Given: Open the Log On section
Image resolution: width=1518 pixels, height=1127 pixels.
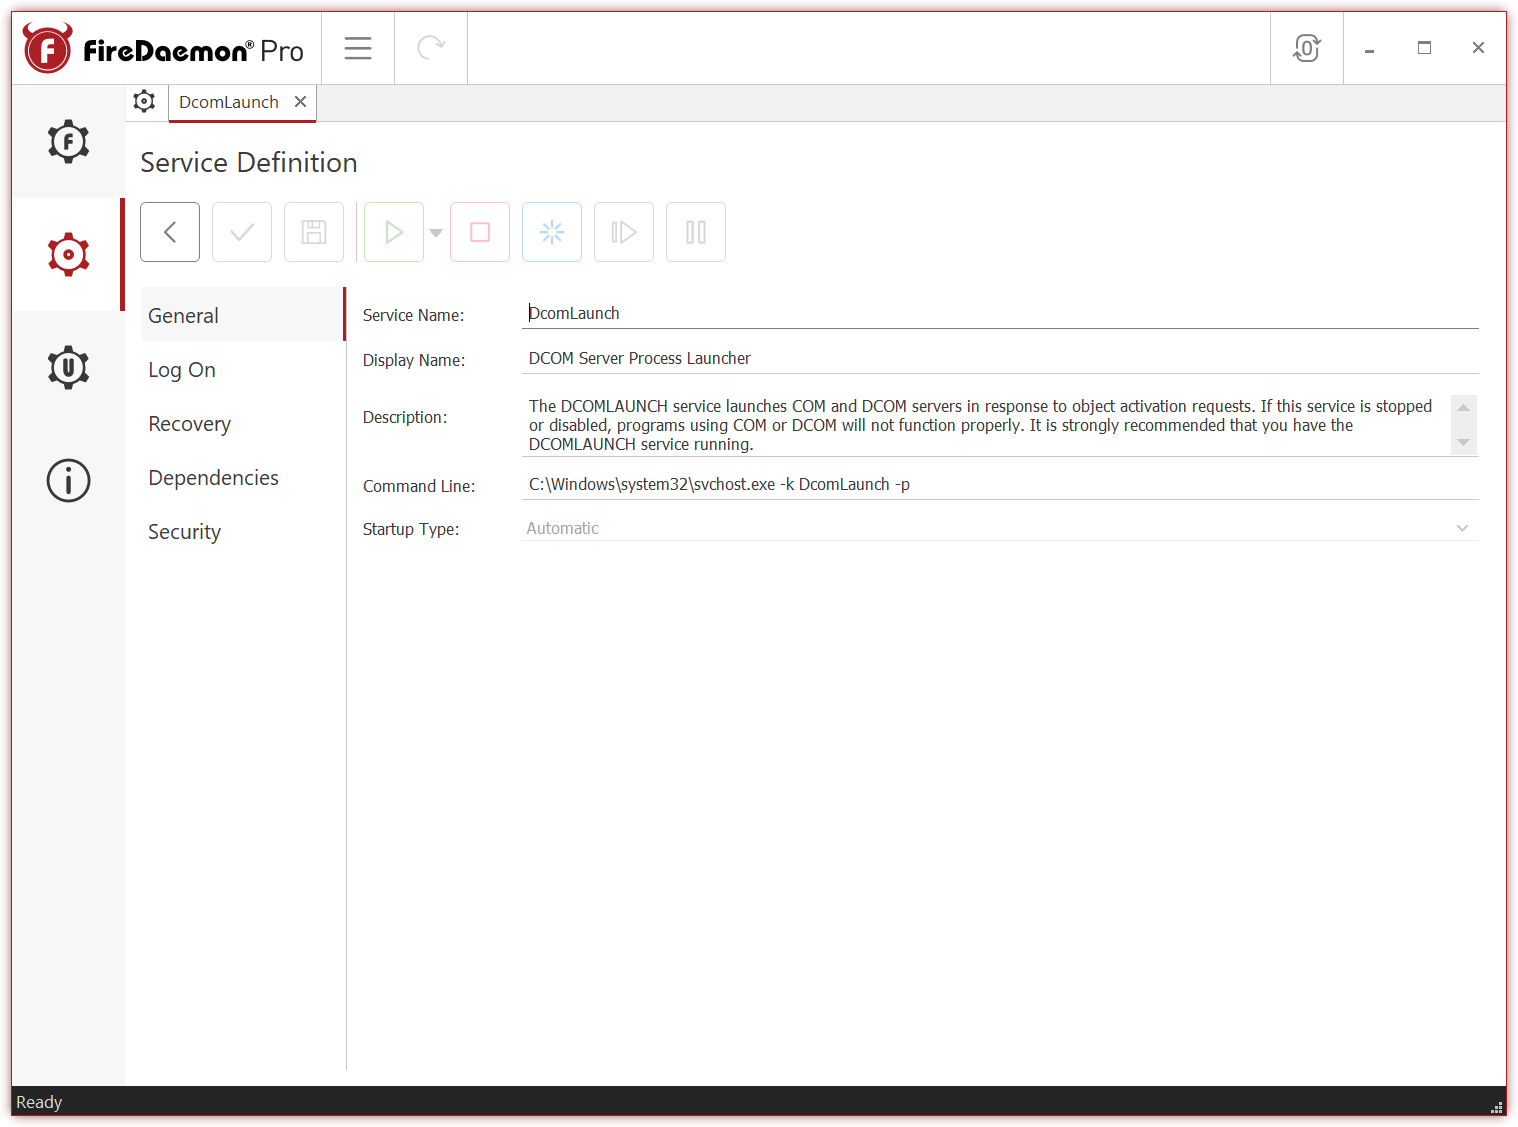Looking at the screenshot, I should pos(243,370).
